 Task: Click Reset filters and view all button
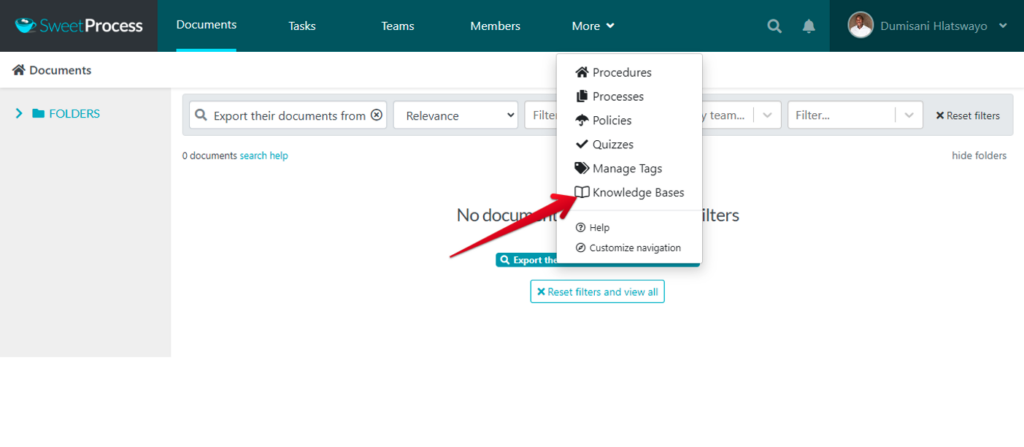click(x=597, y=291)
